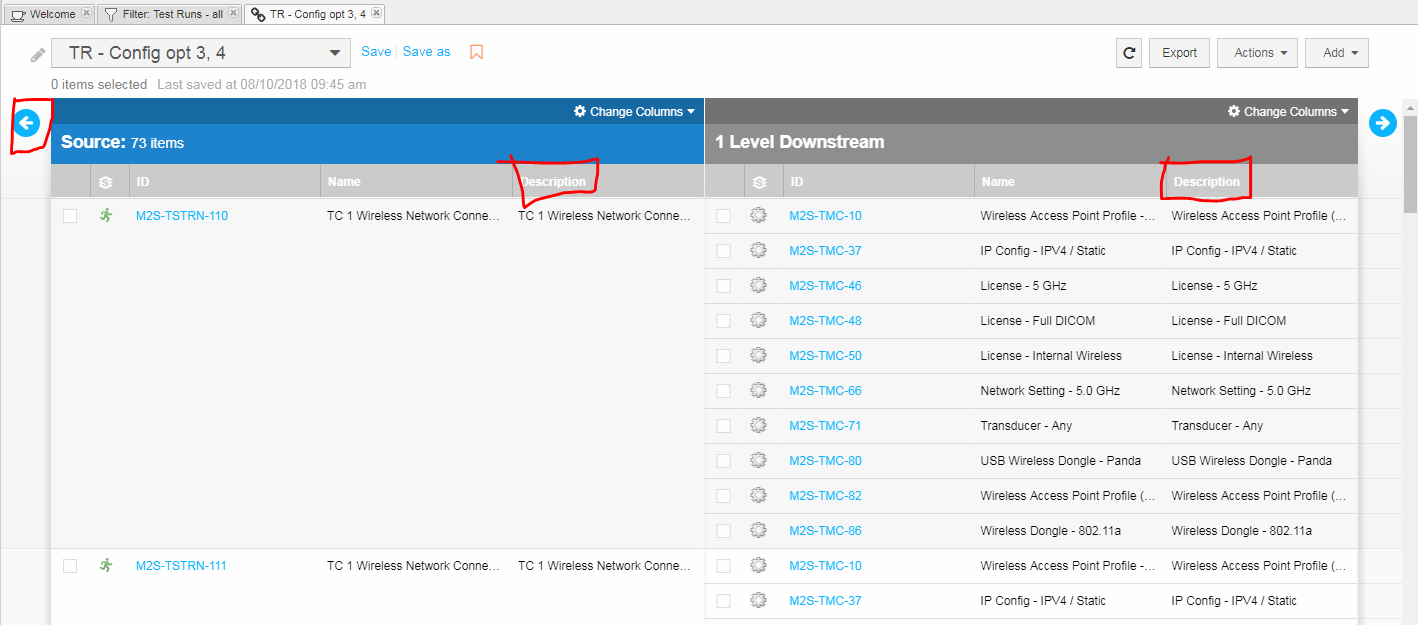Image resolution: width=1418 pixels, height=625 pixels.
Task: Open Change Columns in Downstream panel
Action: [x=1288, y=111]
